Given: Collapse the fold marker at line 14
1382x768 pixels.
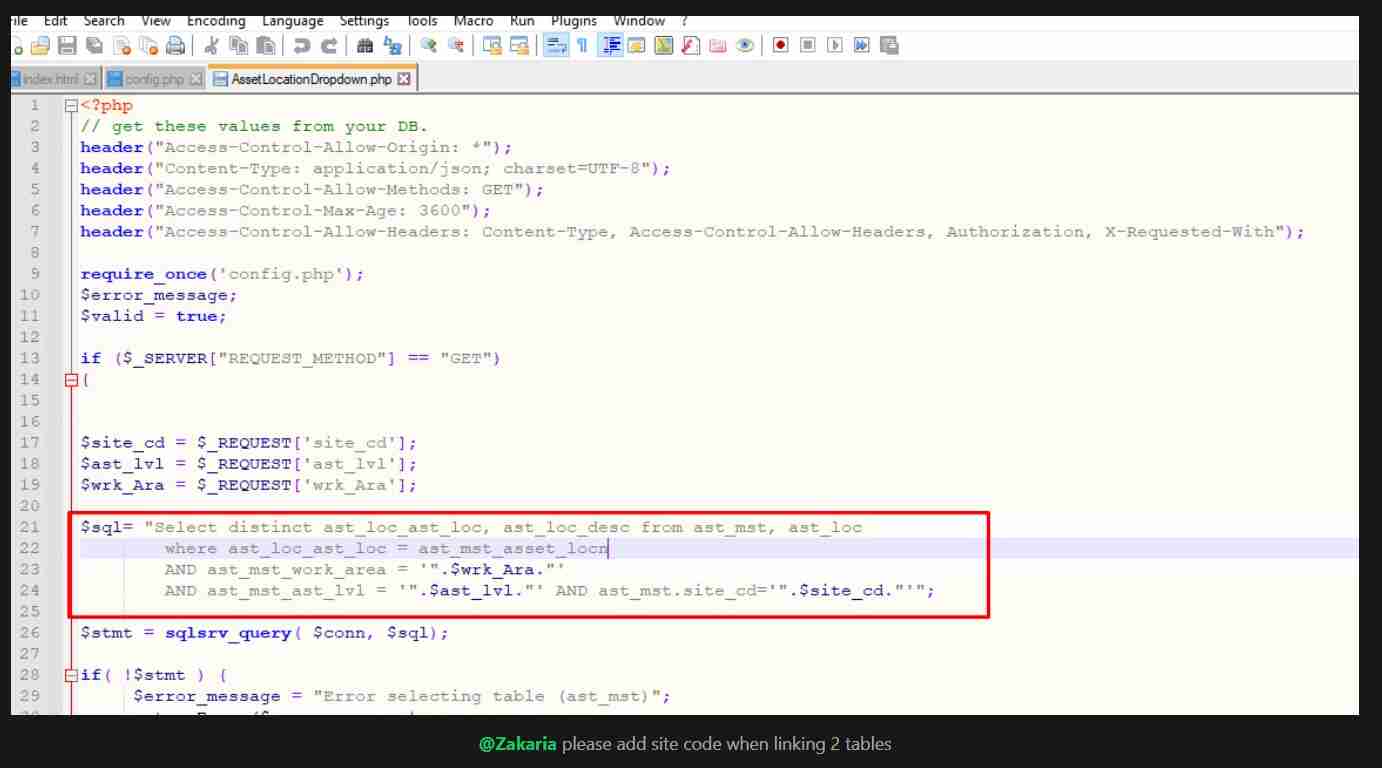Looking at the screenshot, I should click(71, 380).
